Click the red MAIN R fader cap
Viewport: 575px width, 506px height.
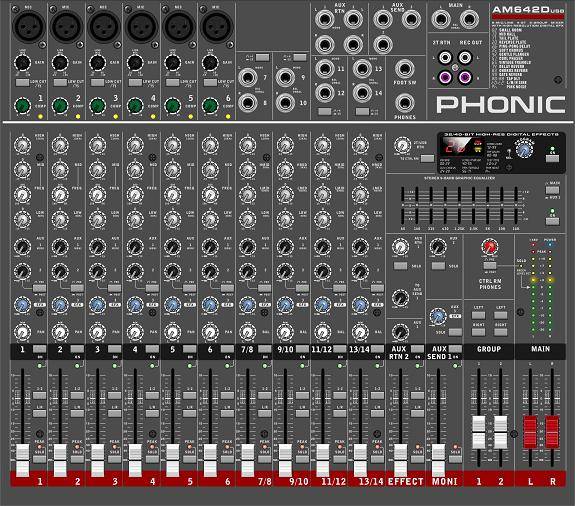tap(552, 432)
